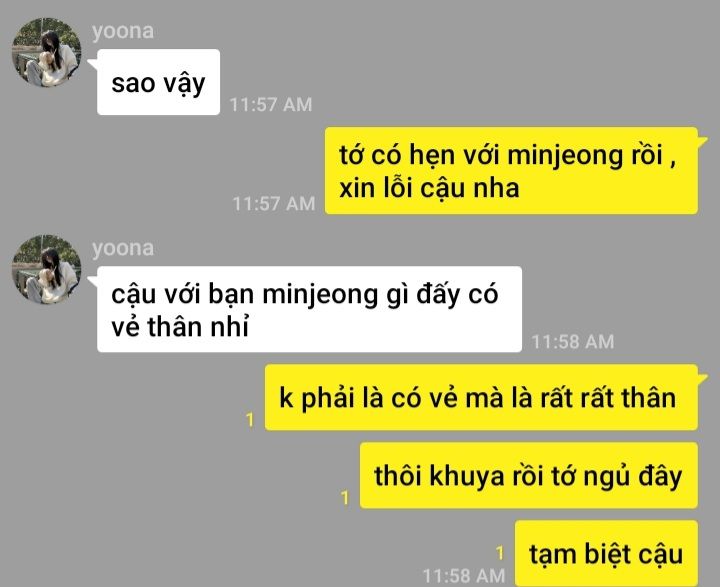Click the 11:57 AM timestamp next to 'sao vậy'
This screenshot has height=587, width=720.
(271, 105)
